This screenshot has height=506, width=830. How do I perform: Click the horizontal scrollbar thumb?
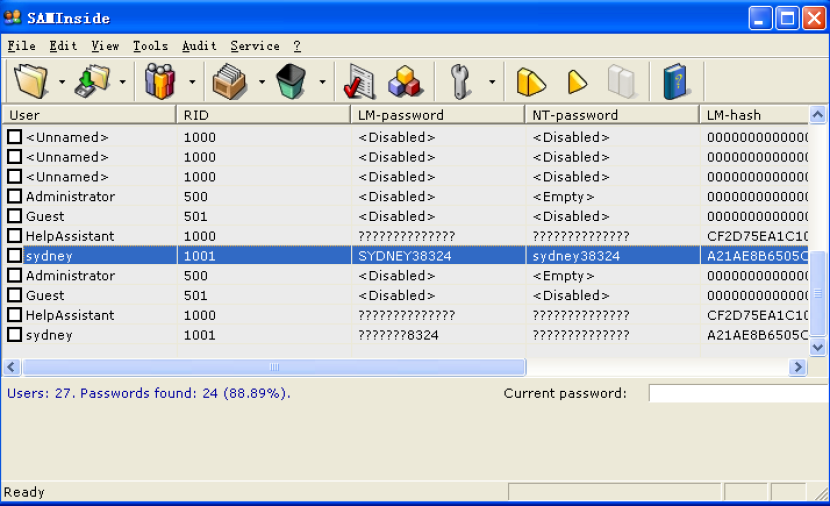(274, 367)
